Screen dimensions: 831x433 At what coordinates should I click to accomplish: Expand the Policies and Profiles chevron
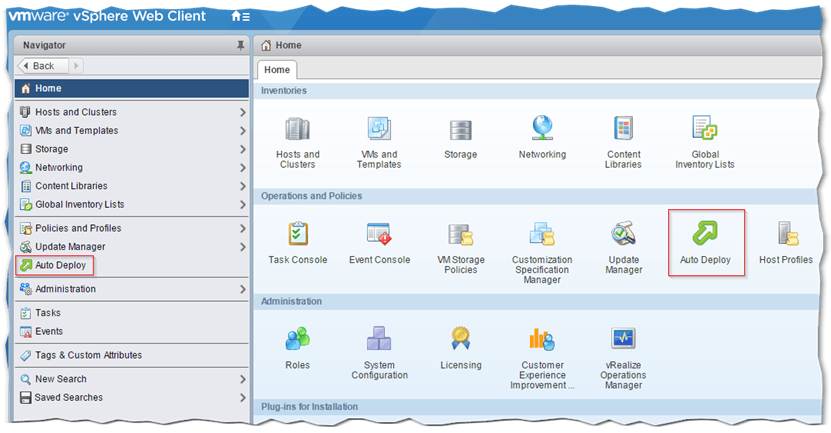tap(242, 228)
